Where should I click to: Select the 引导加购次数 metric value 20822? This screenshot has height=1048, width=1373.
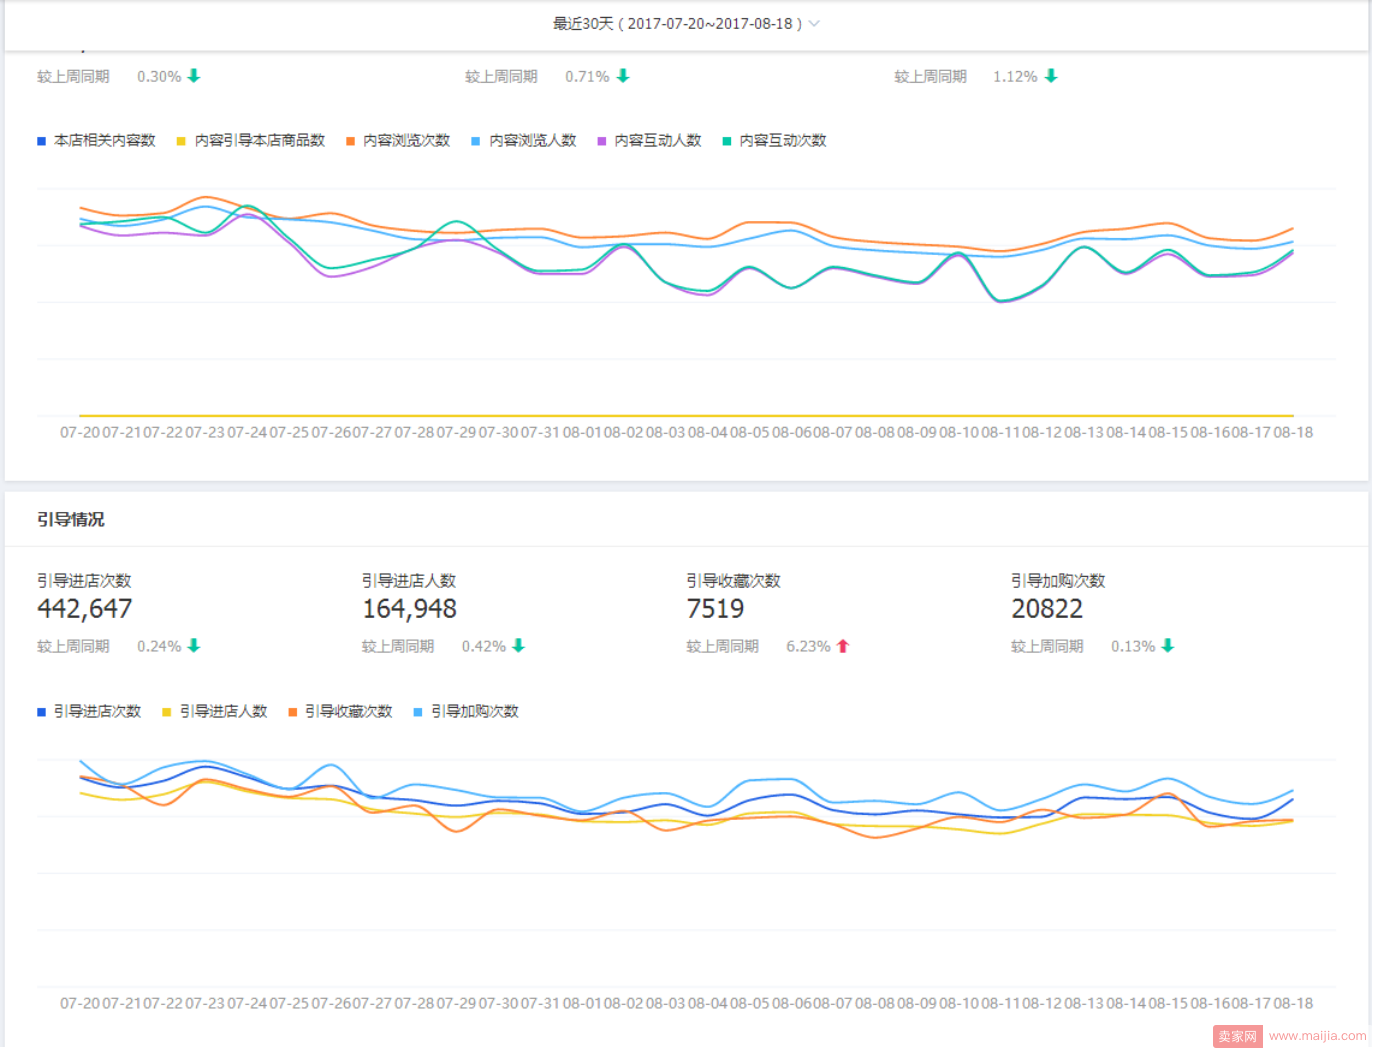pyautogui.click(x=1047, y=609)
